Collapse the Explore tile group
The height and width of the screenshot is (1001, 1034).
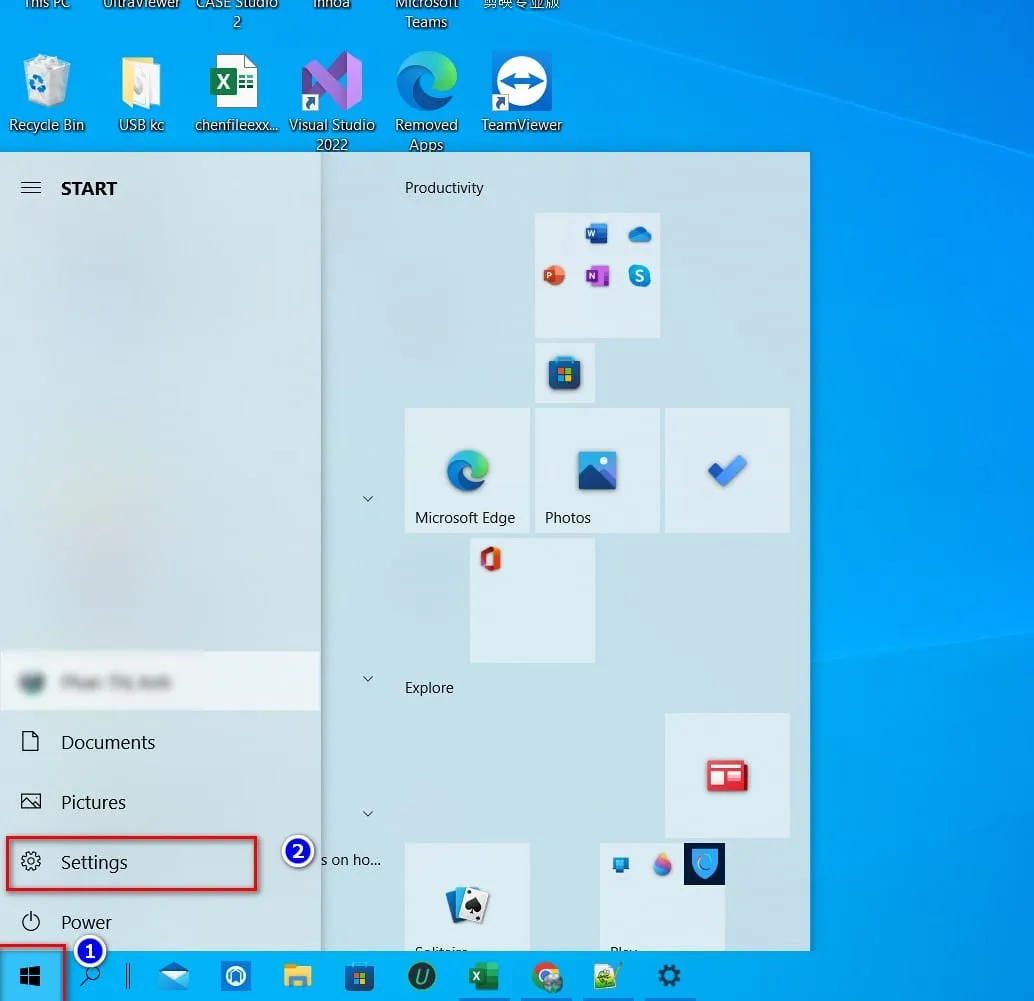coord(368,679)
